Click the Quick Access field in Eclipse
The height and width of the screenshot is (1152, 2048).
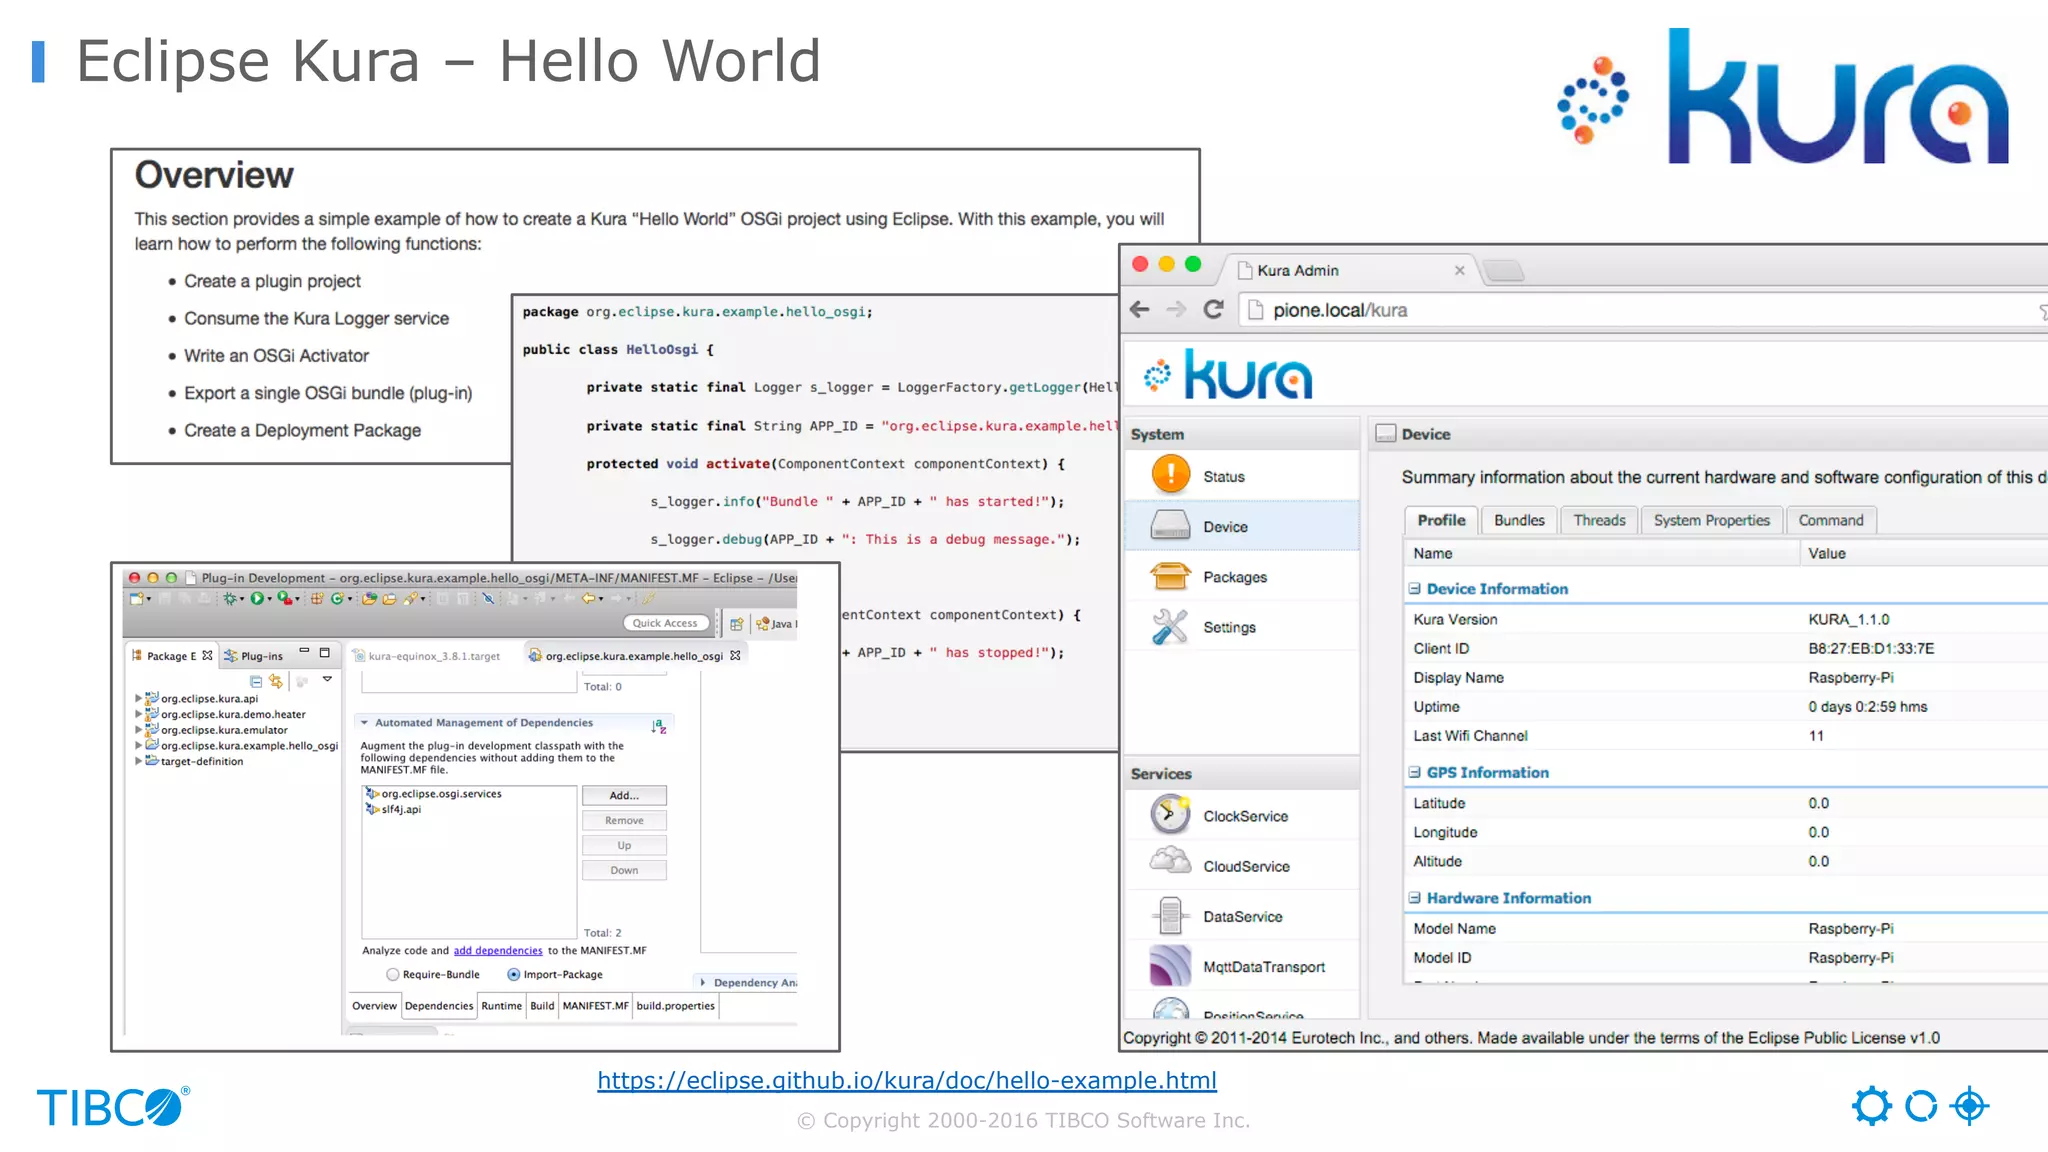tap(666, 622)
